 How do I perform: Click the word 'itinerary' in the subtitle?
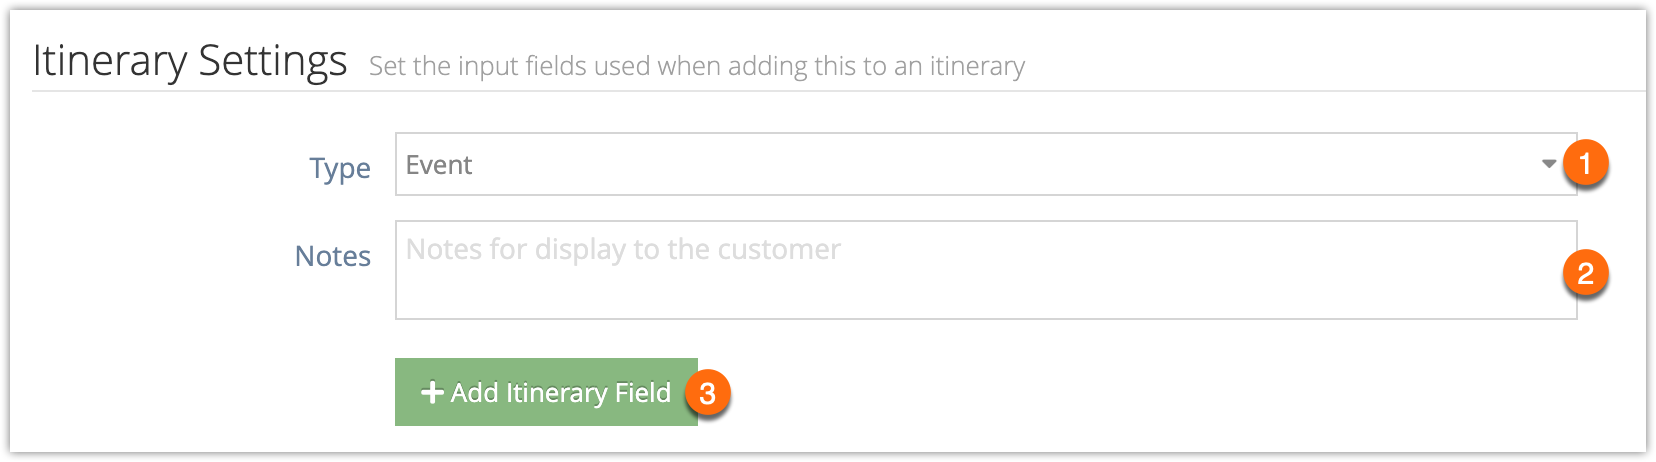(x=977, y=67)
